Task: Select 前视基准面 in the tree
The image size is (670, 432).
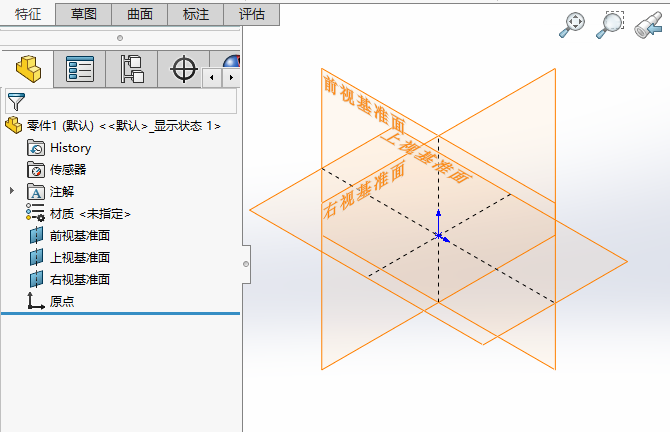Action: (80, 235)
